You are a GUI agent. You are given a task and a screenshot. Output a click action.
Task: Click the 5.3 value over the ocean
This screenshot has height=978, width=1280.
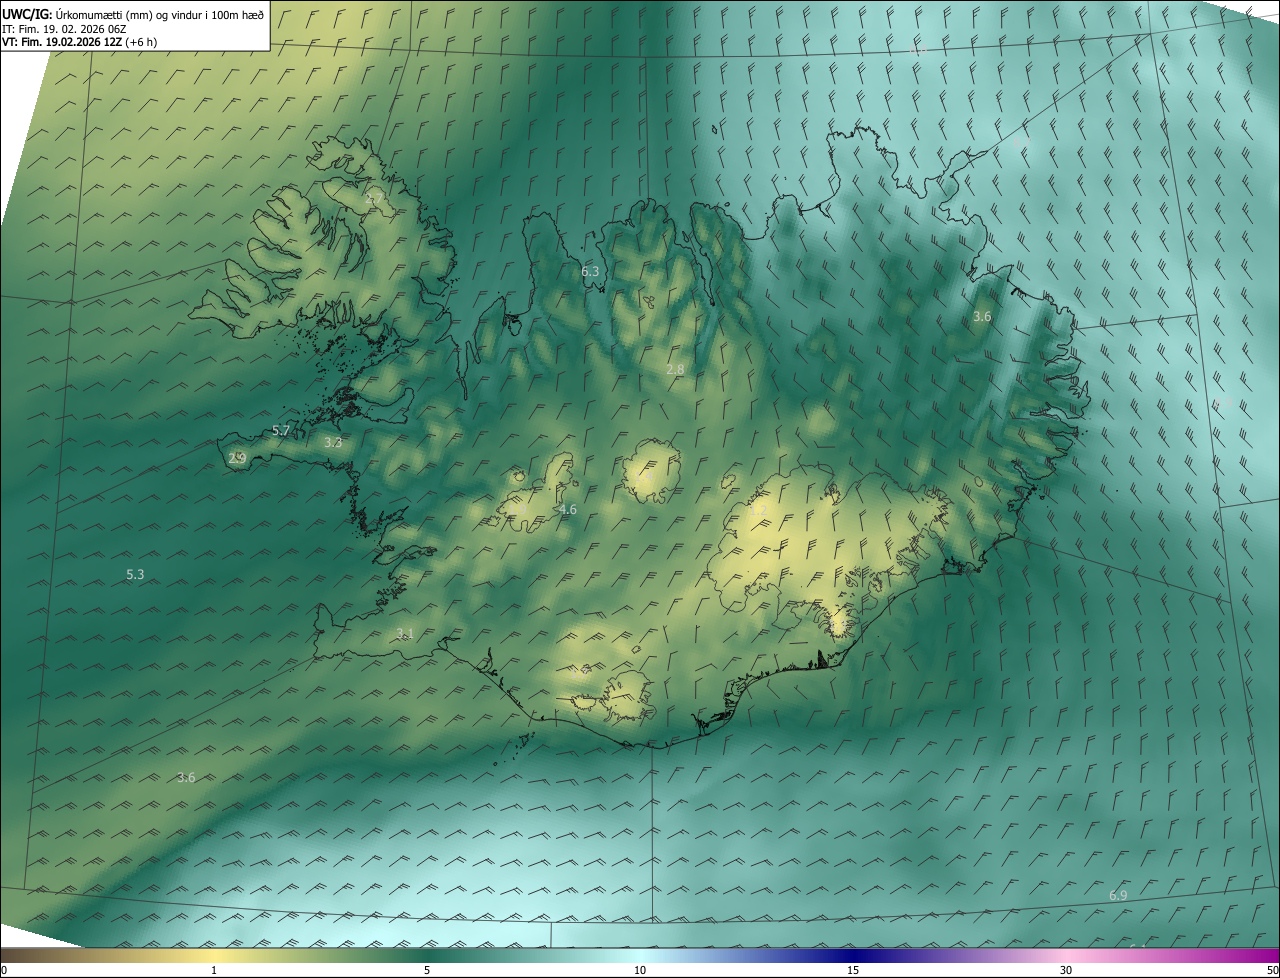135,574
